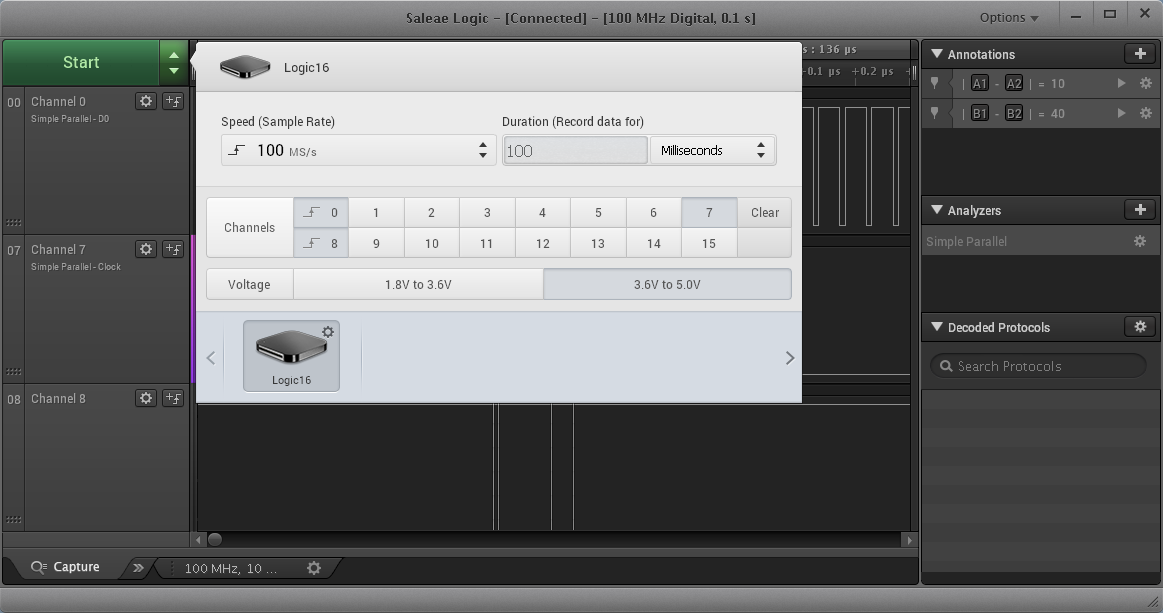Image resolution: width=1163 pixels, height=613 pixels.
Task: Click the A1-A2 annotation marker pin
Action: [x=935, y=83]
